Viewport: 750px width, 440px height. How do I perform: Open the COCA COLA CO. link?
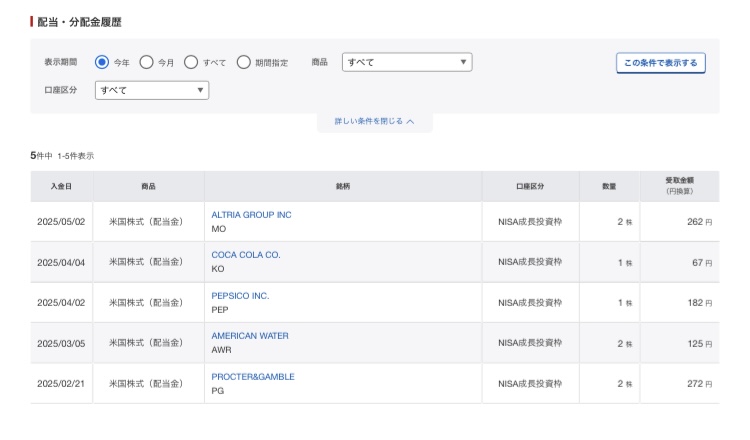[246, 255]
